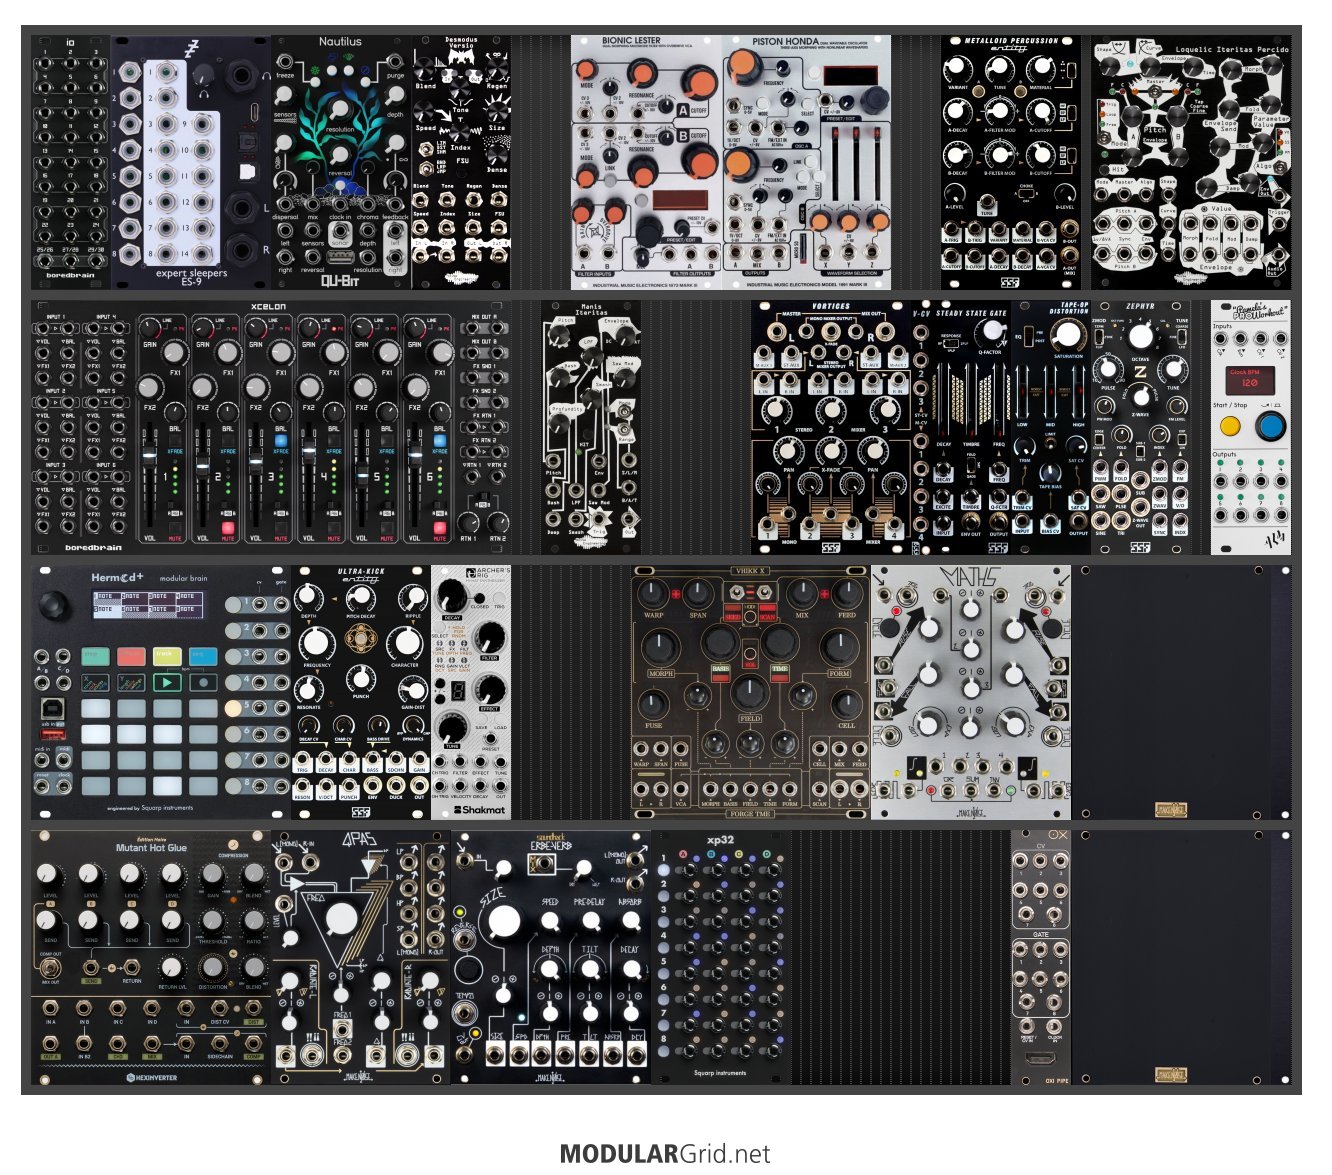This screenshot has width=1332, height=1175.
Task: Click the Feed knob on Vhikk X
Action: (x=846, y=595)
